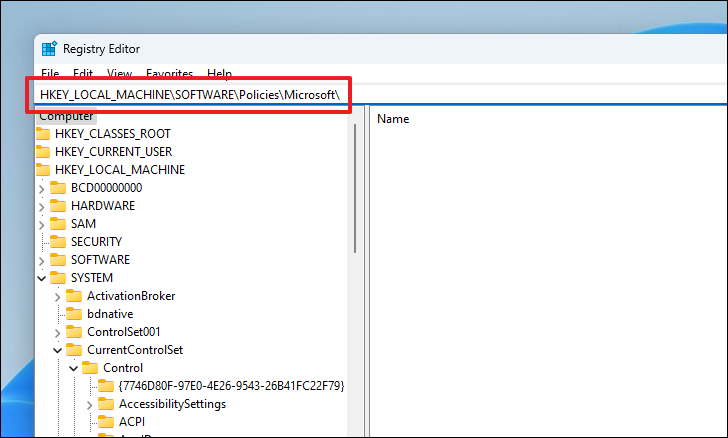728x438 pixels.
Task: Collapse the CurrentControlSet key
Action: pos(58,351)
